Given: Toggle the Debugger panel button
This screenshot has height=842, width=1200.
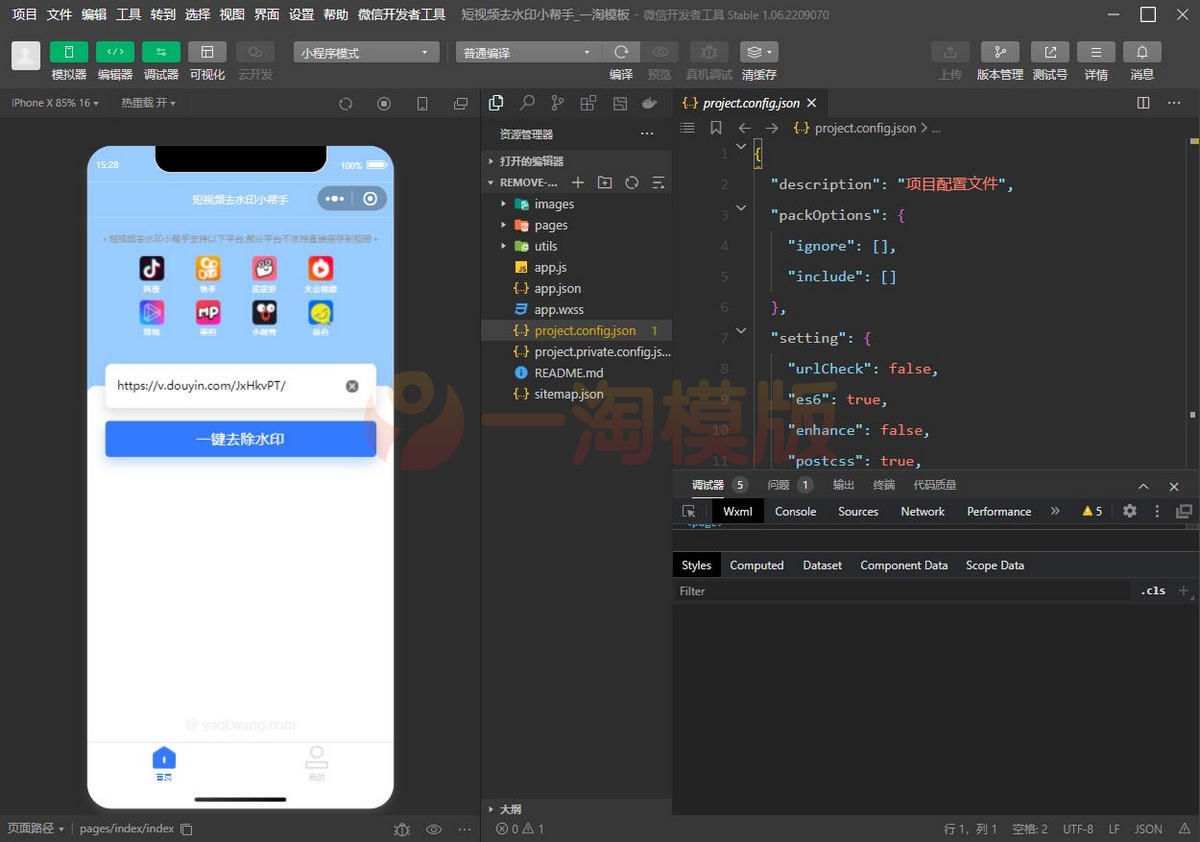Looking at the screenshot, I should pyautogui.click(x=161, y=52).
